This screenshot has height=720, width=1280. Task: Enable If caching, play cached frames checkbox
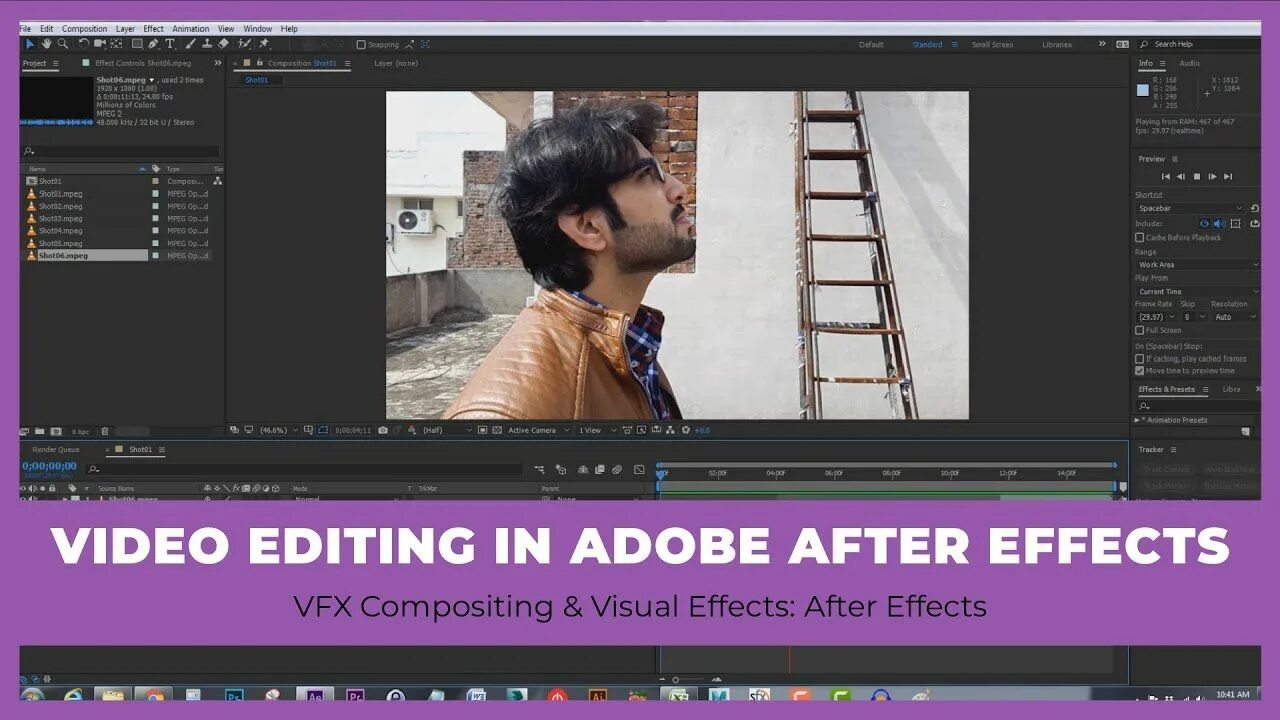(x=1139, y=358)
